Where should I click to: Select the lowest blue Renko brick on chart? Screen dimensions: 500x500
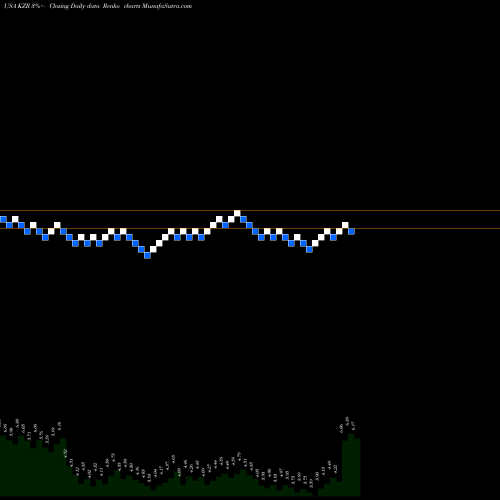pyautogui.click(x=147, y=255)
